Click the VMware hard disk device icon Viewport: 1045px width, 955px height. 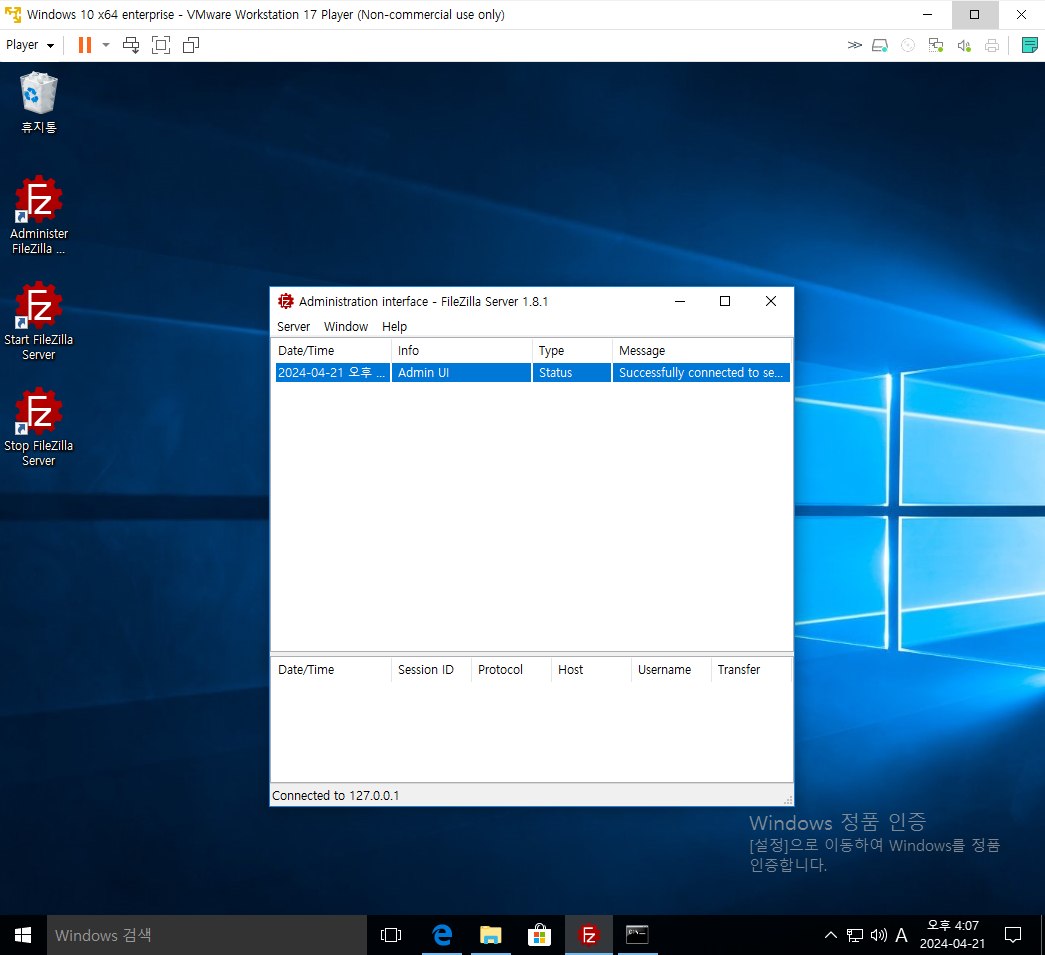(880, 45)
